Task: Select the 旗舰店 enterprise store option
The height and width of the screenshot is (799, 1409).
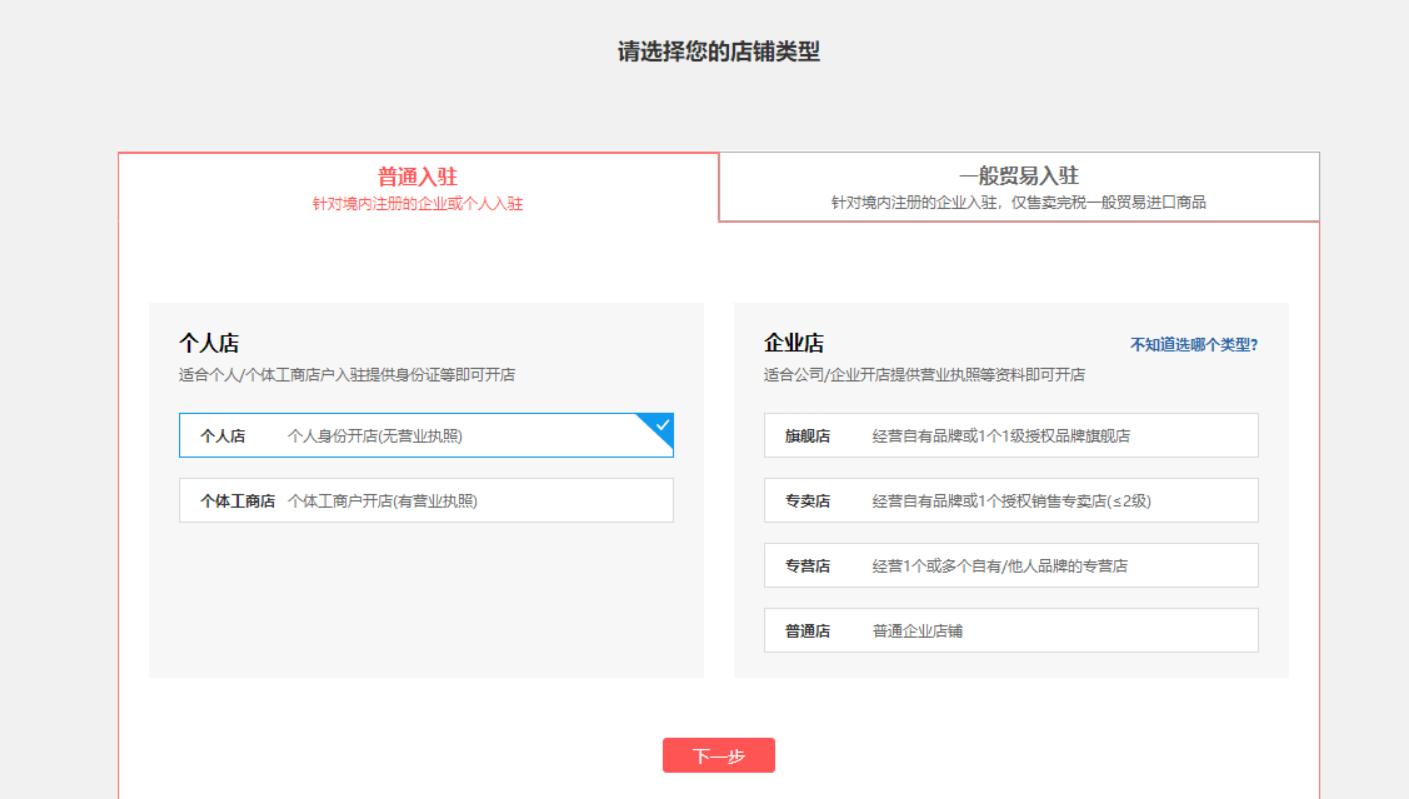Action: tap(1010, 434)
